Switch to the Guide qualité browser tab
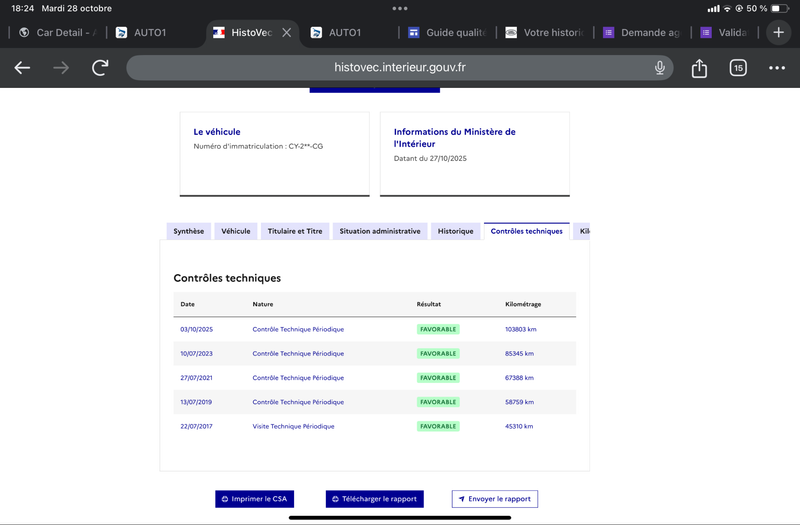Screen dimensions: 800x525 pyautogui.click(x=446, y=32)
